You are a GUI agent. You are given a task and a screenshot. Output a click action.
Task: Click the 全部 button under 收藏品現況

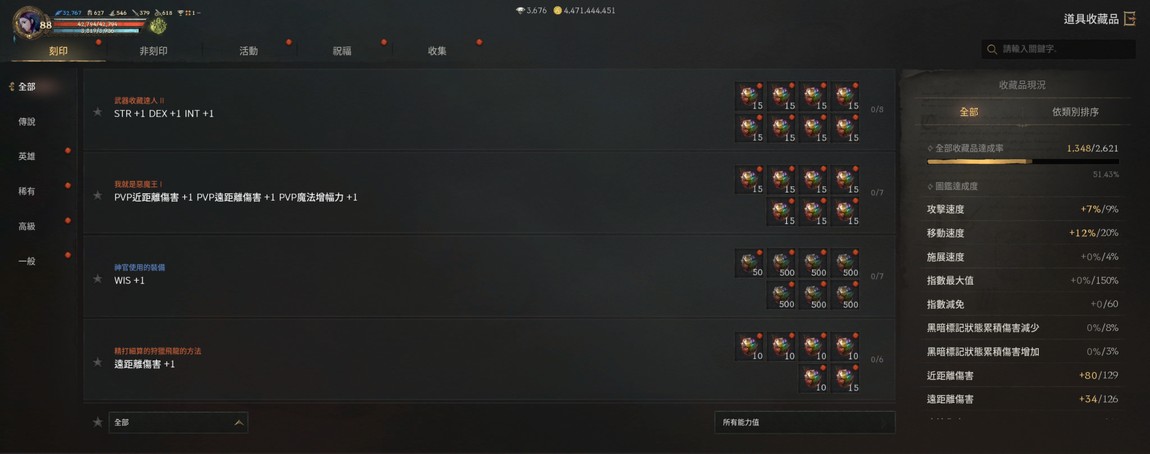(969, 112)
